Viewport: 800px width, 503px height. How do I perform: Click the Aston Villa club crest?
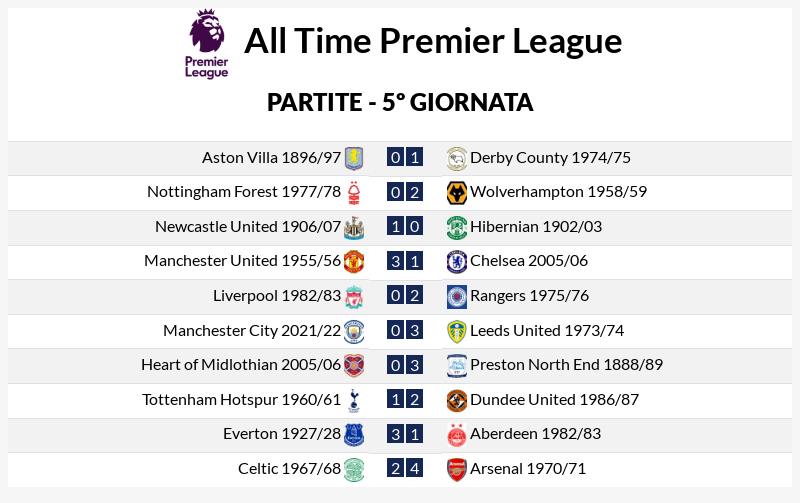pos(354,158)
